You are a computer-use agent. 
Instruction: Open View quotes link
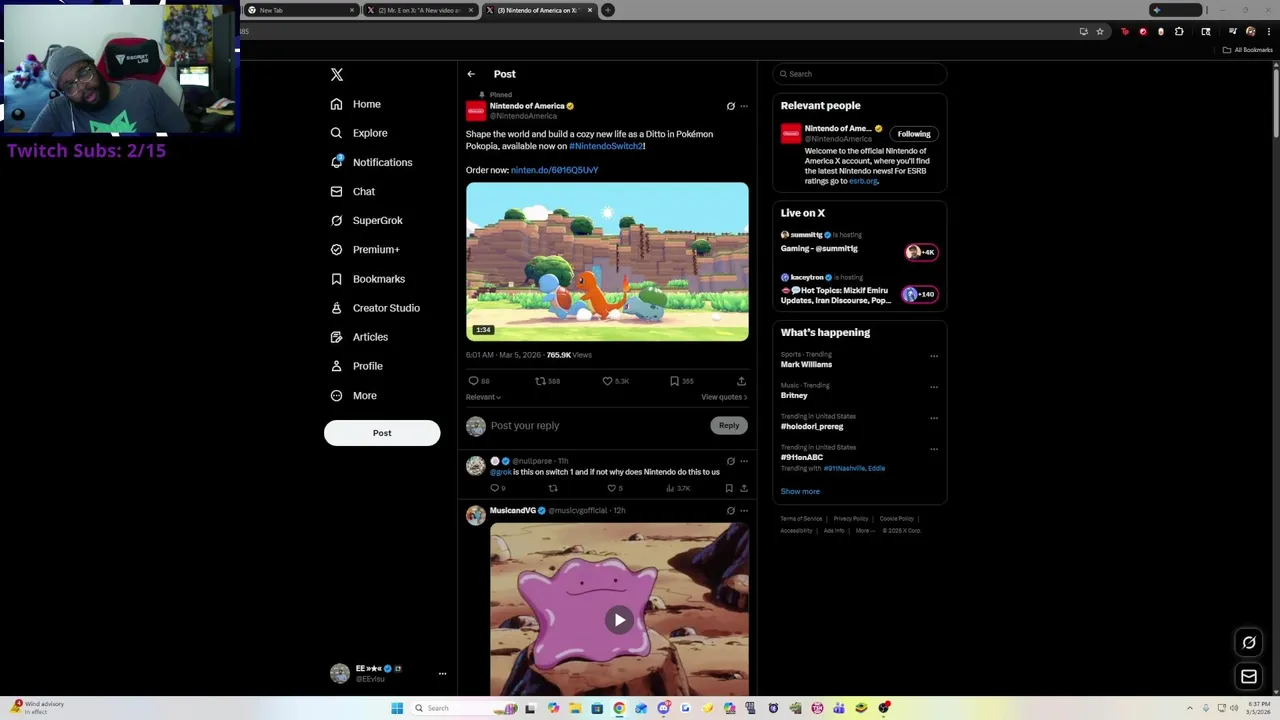click(x=724, y=397)
